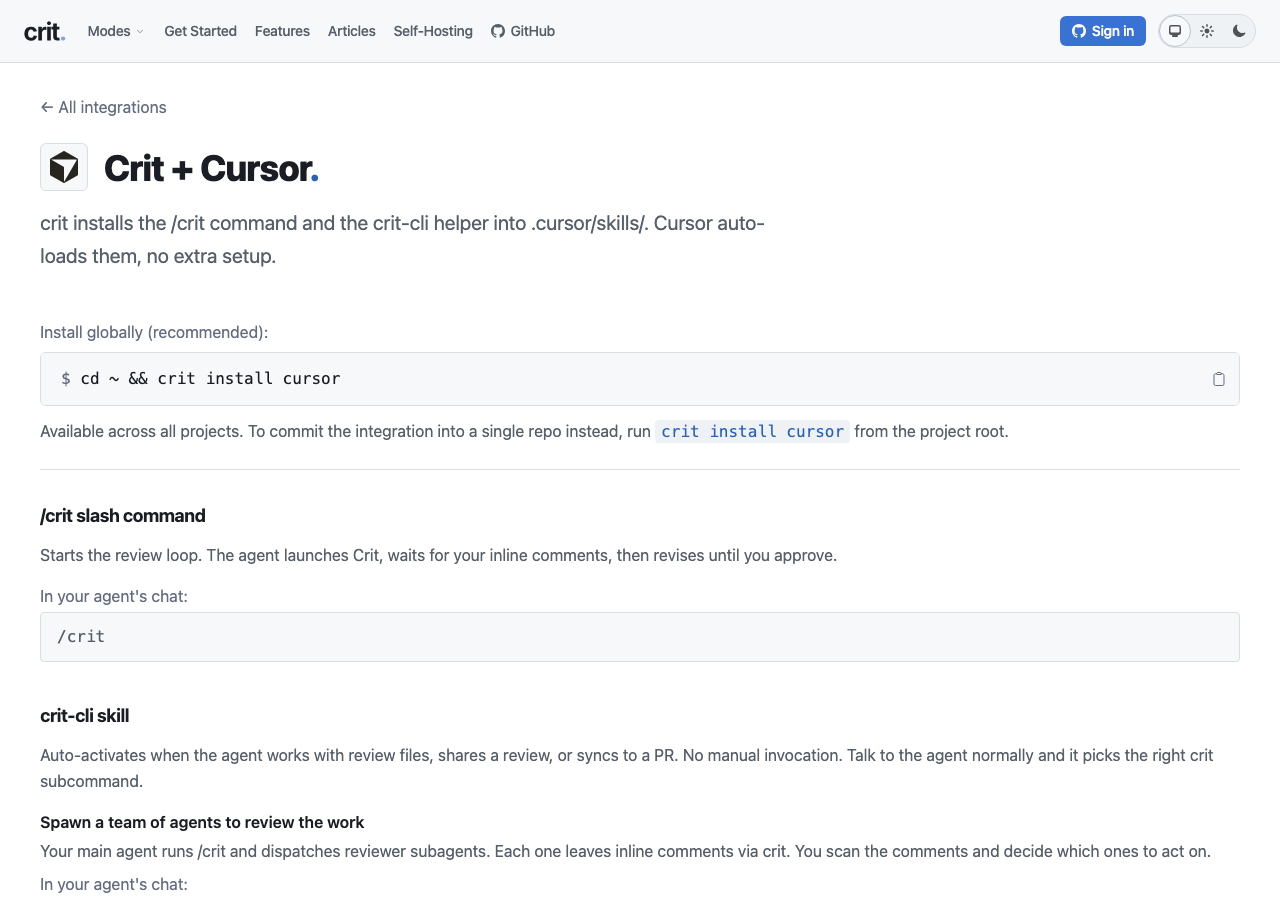Click the Crit + Cursor heading
1280x900 pixels.
tap(211, 168)
